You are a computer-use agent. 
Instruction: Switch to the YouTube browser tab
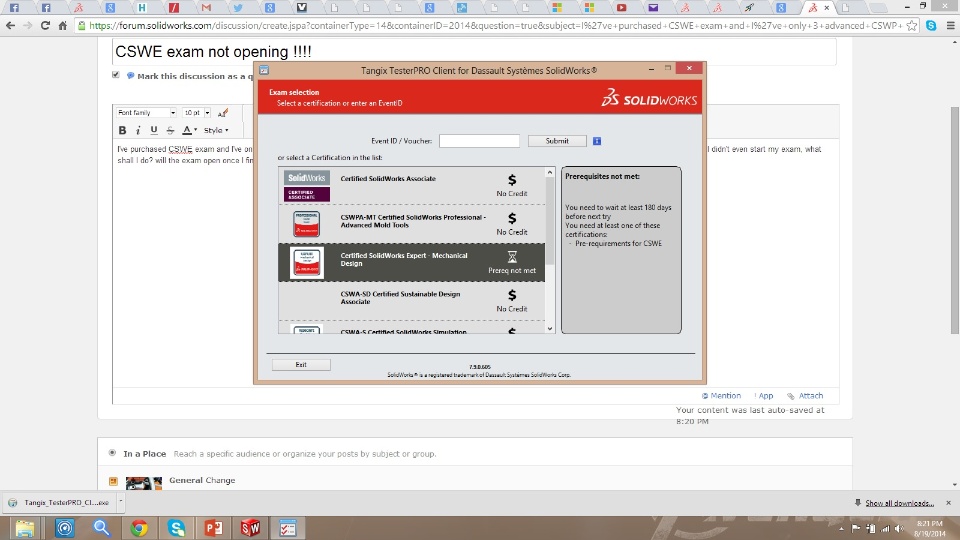pos(621,8)
